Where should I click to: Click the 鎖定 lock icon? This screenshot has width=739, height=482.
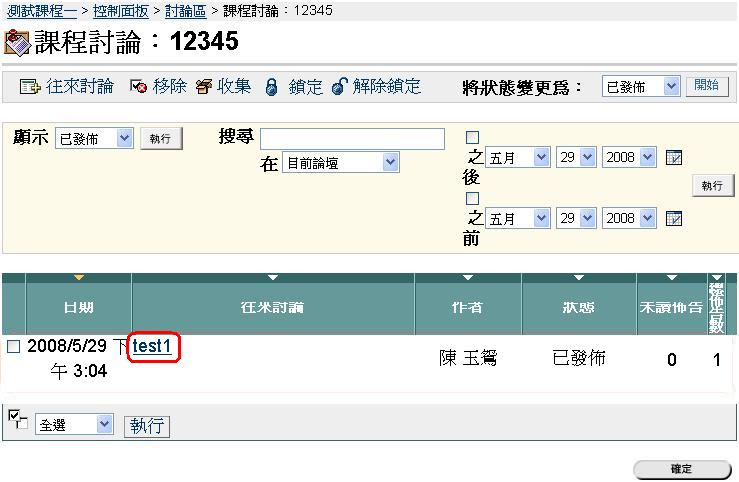click(271, 87)
